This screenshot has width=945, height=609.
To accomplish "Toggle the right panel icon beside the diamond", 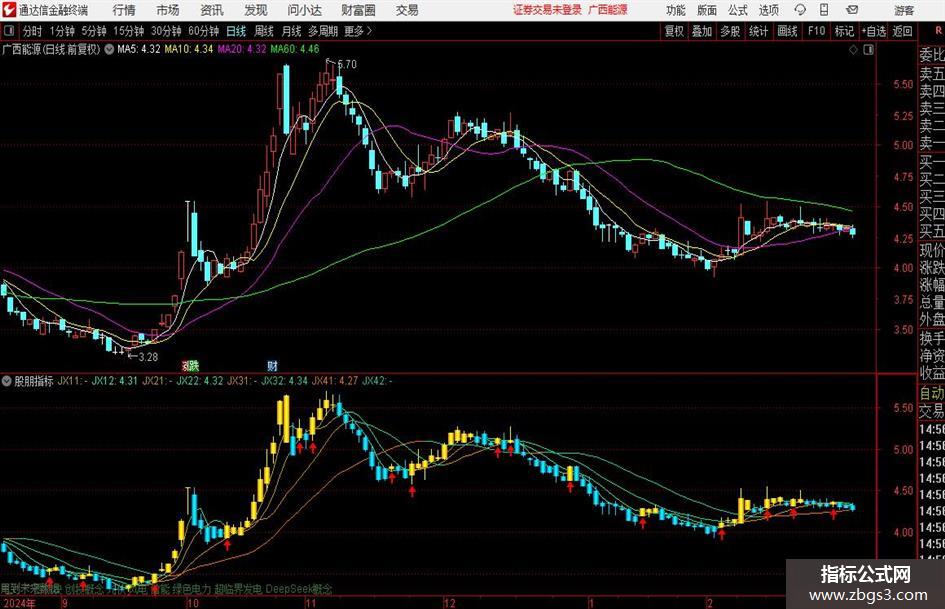I will pyautogui.click(x=868, y=50).
